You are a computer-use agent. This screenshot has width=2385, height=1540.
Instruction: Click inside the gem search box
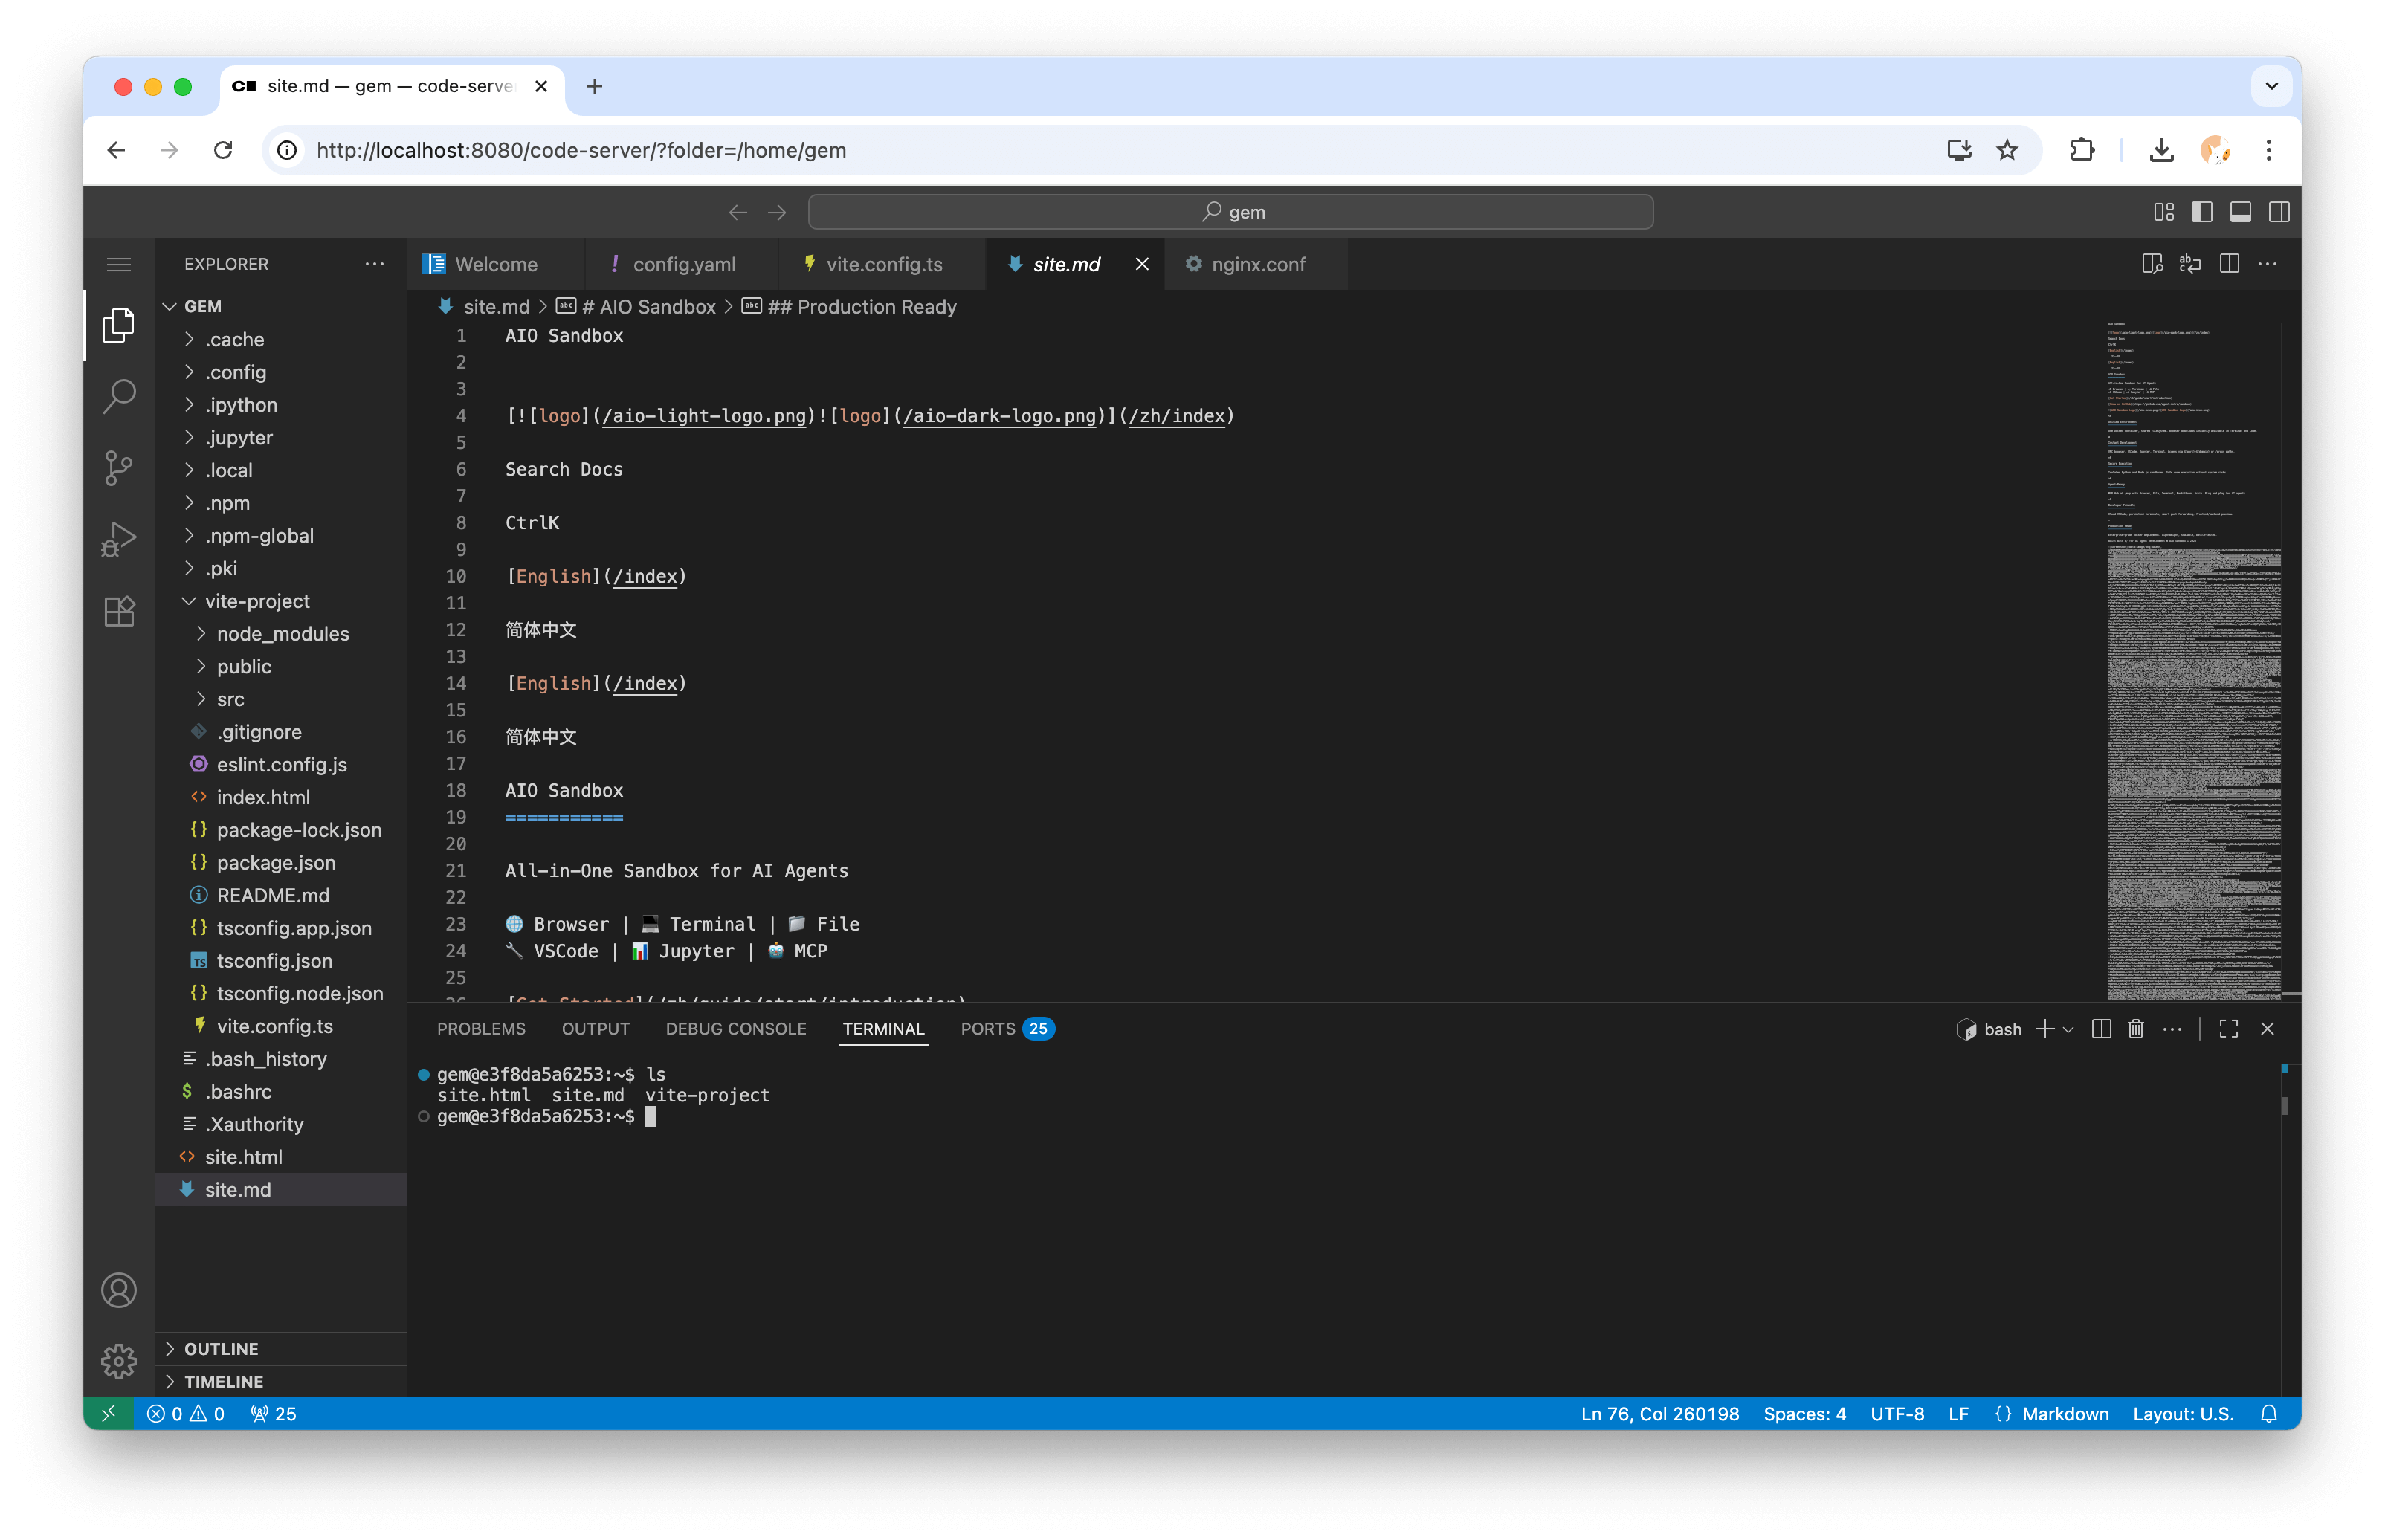(1230, 211)
